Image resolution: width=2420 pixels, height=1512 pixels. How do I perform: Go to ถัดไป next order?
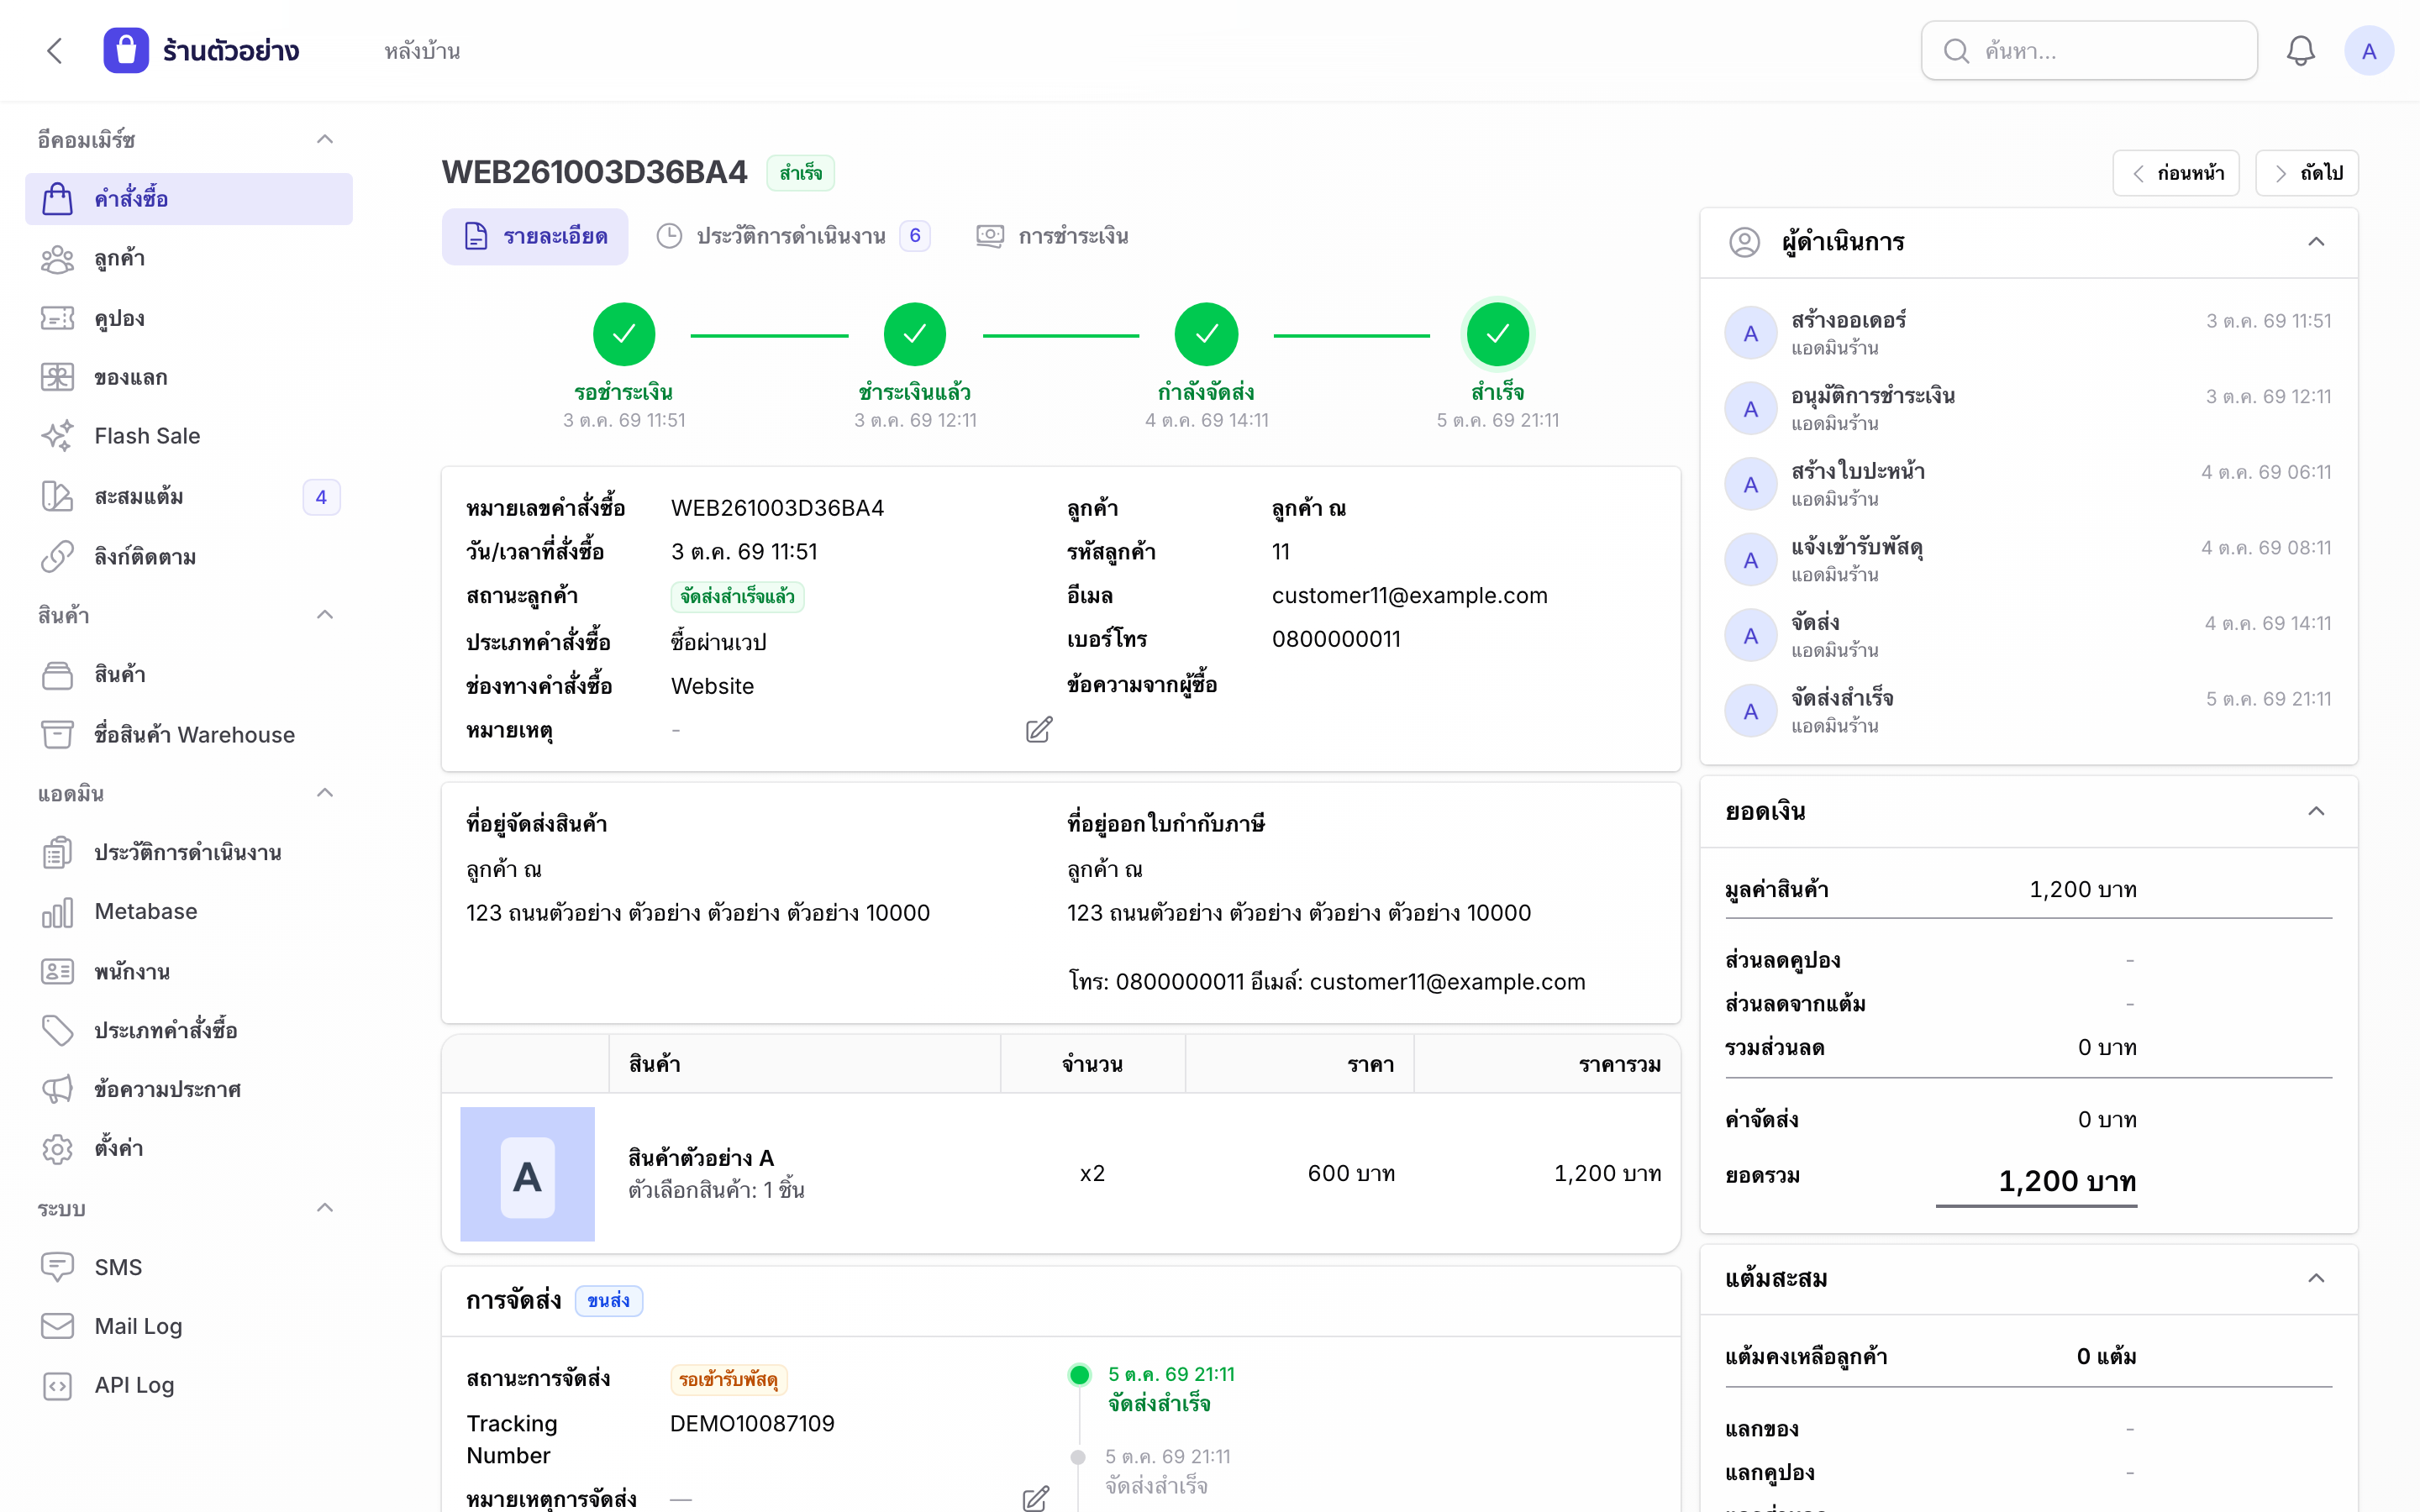coord(2307,173)
